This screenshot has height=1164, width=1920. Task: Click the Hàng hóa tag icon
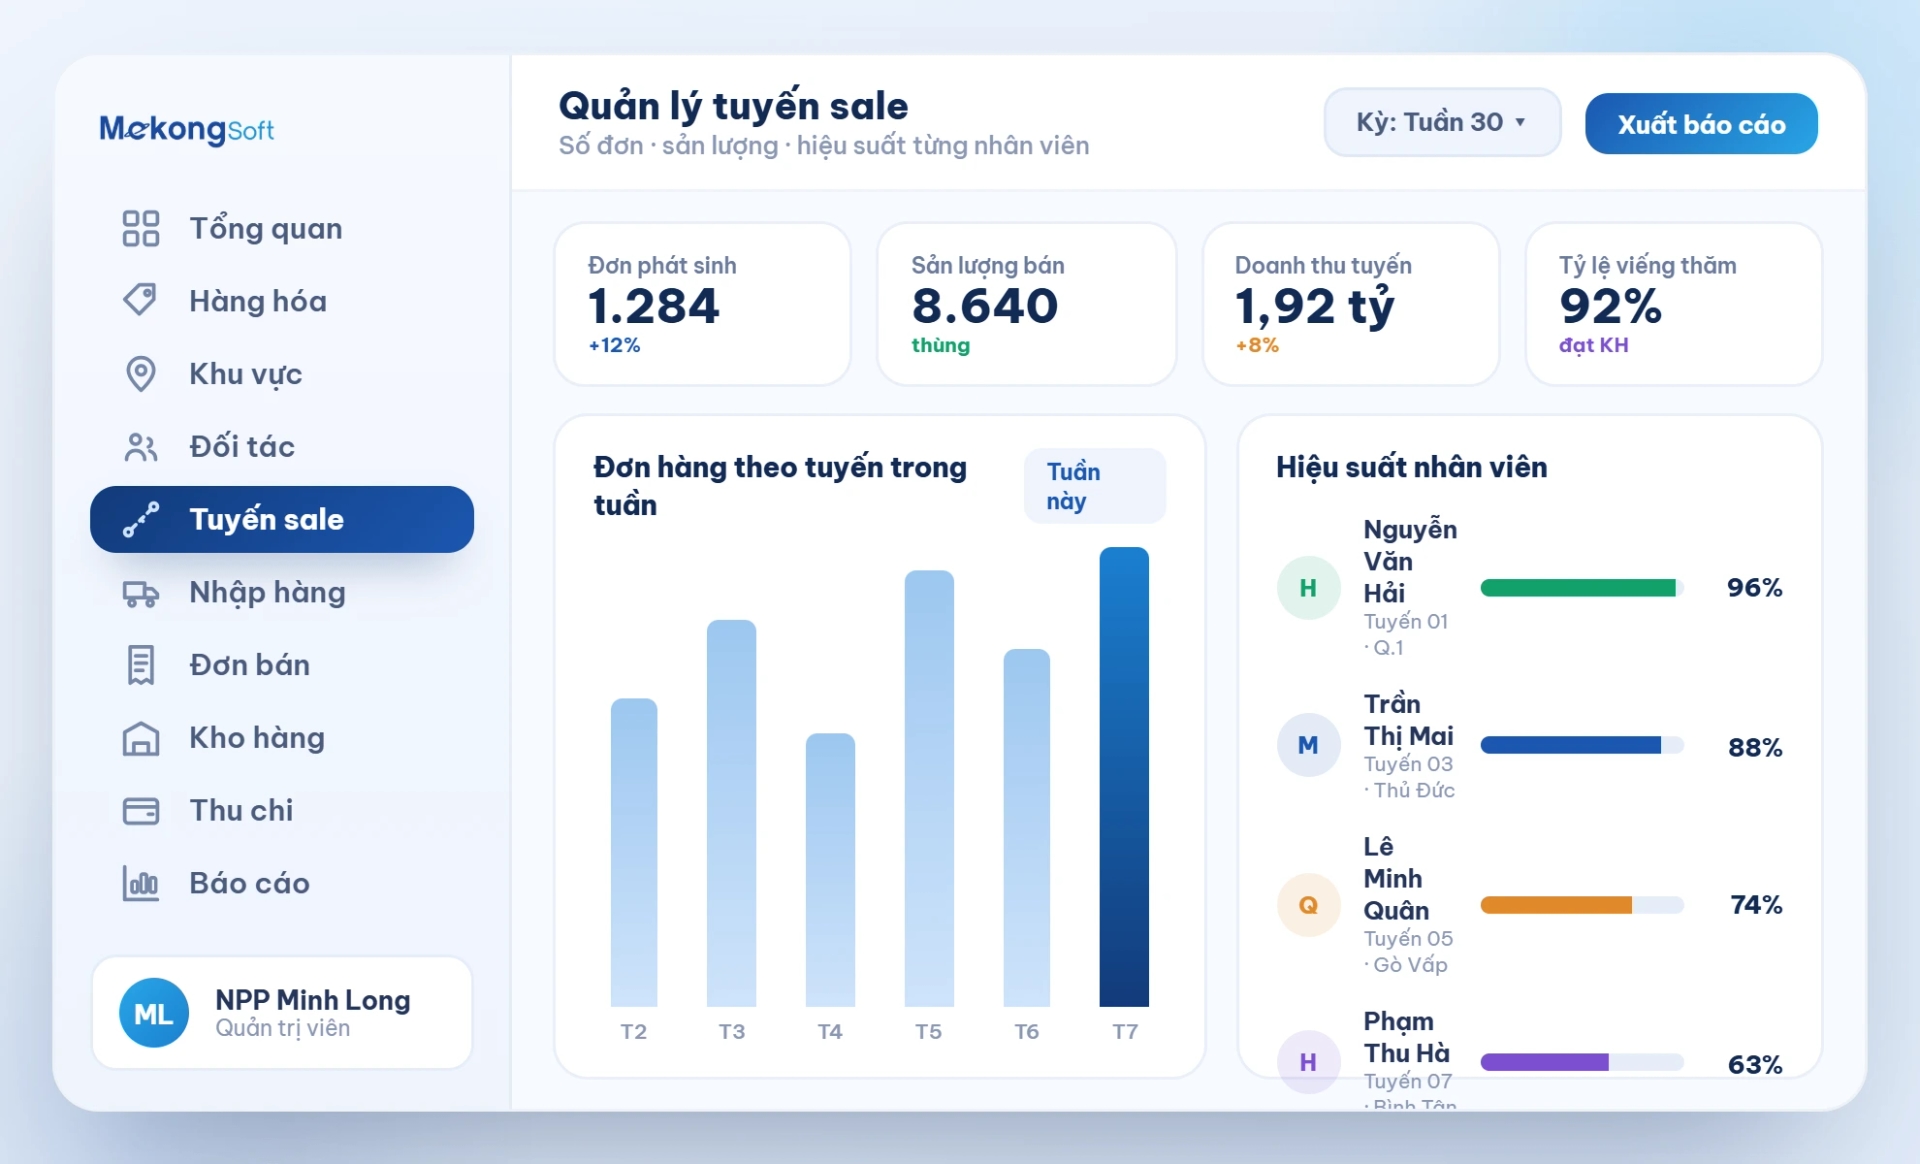pos(140,300)
